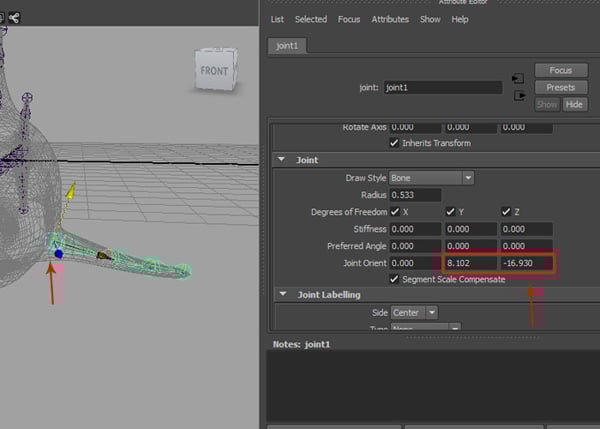Viewport: 600px width, 429px height.
Task: Toggle Segment Scale Compensate checkbox
Action: (x=394, y=279)
